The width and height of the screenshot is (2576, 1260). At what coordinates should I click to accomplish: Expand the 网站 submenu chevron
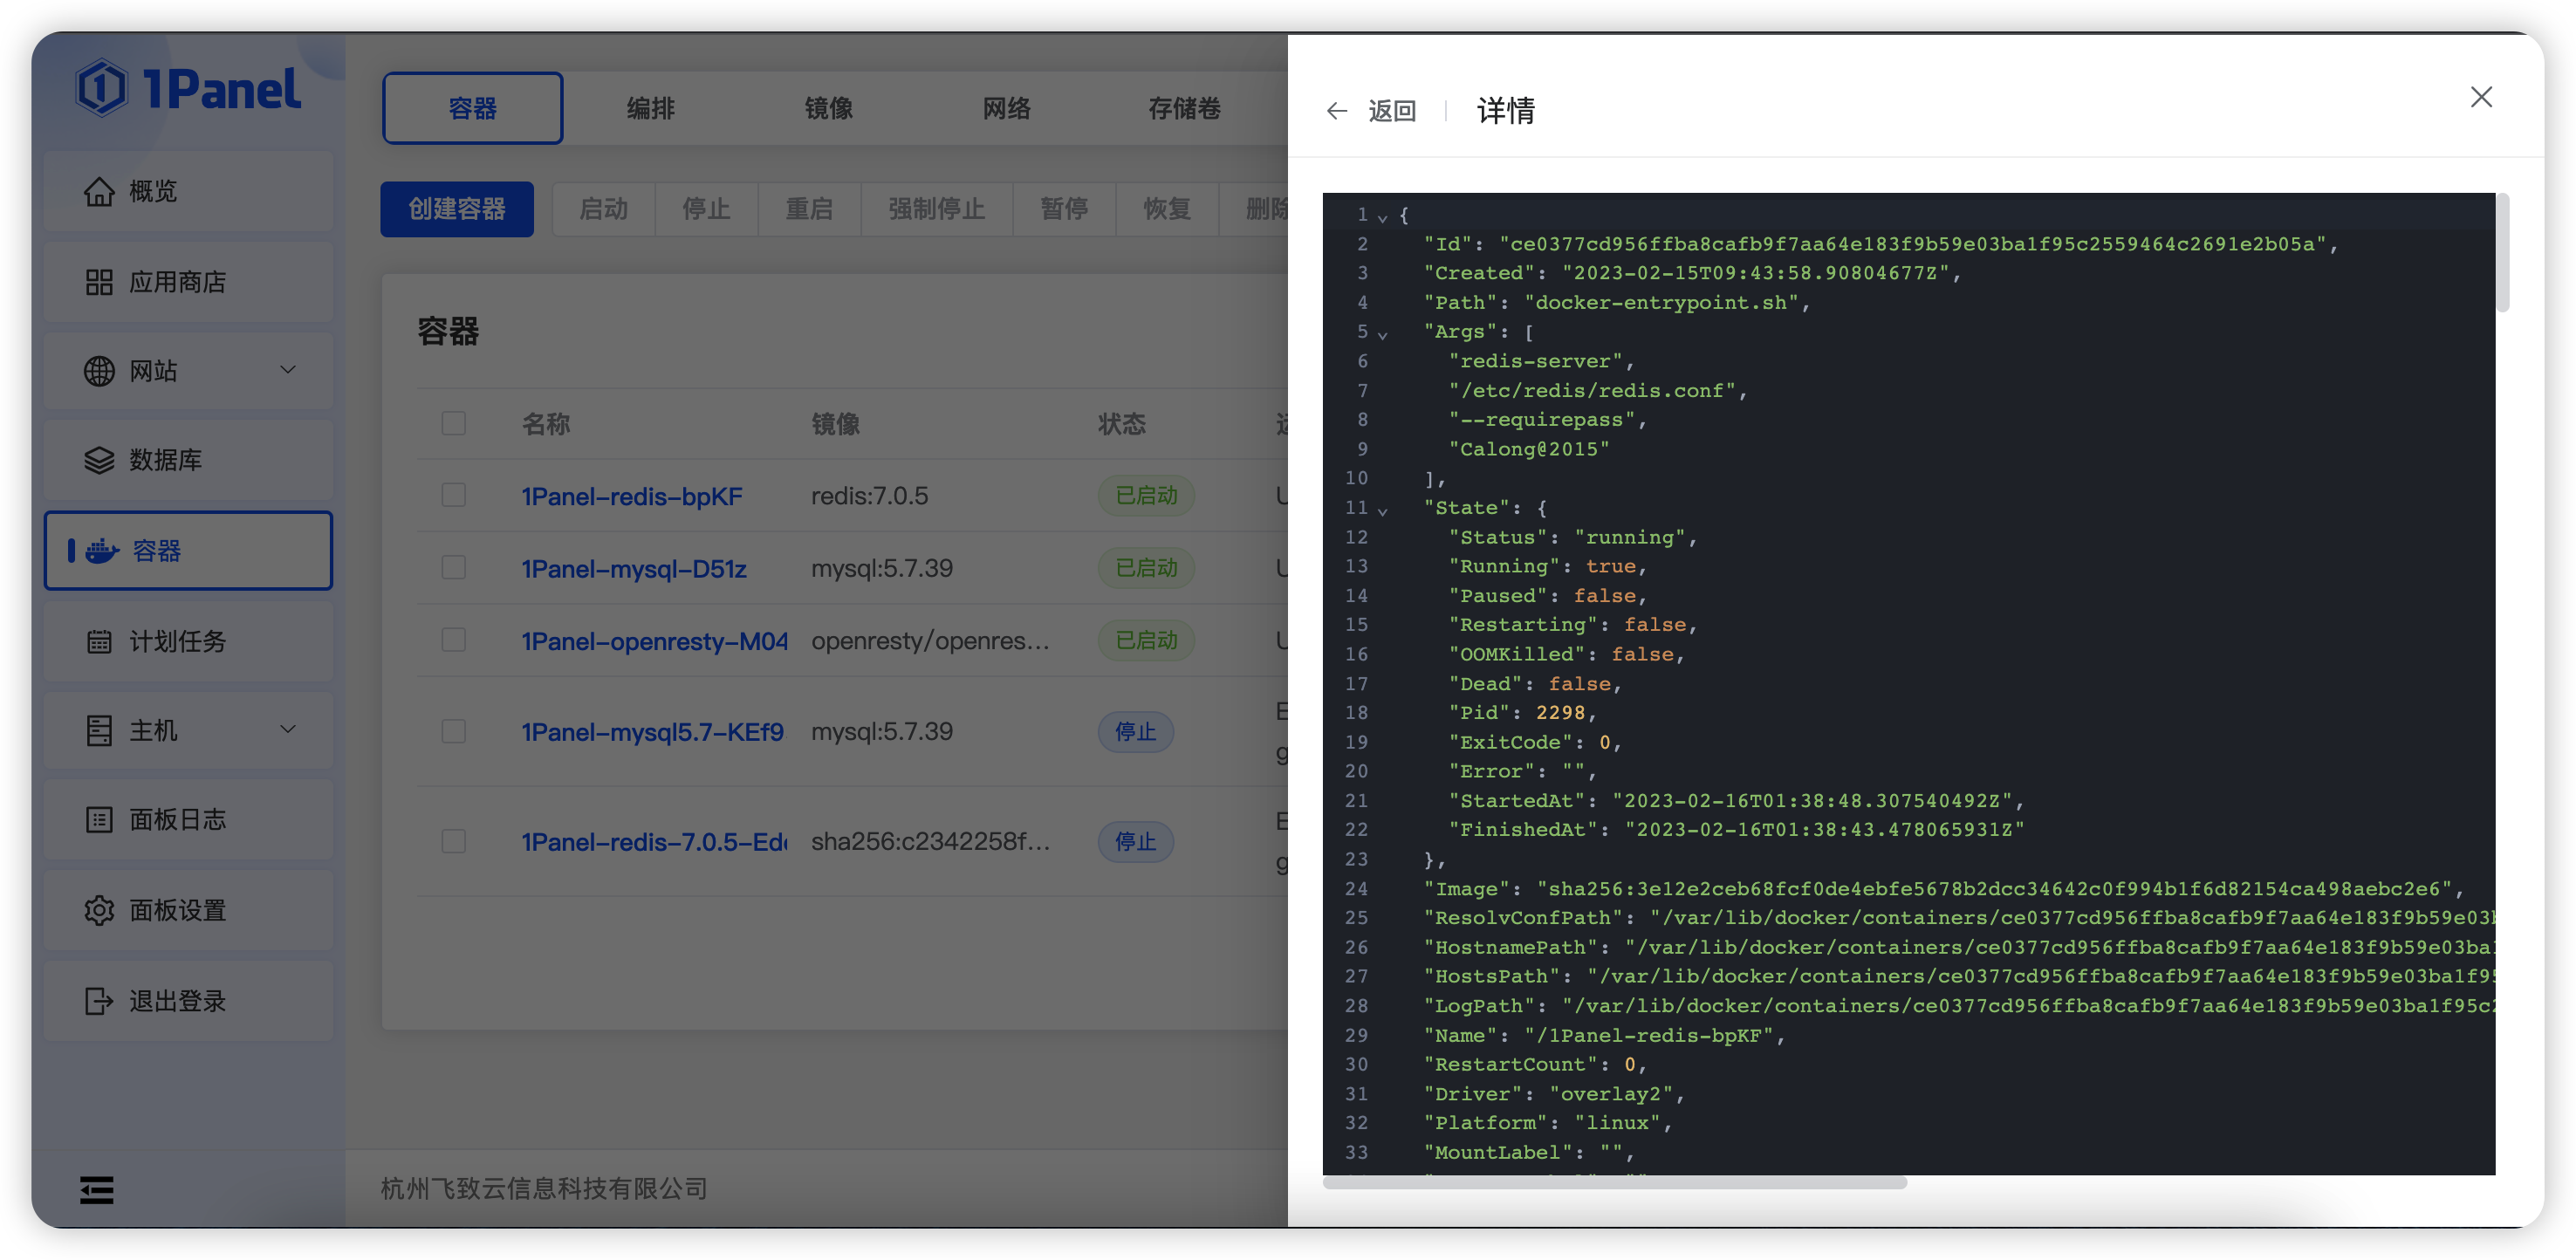click(x=288, y=370)
